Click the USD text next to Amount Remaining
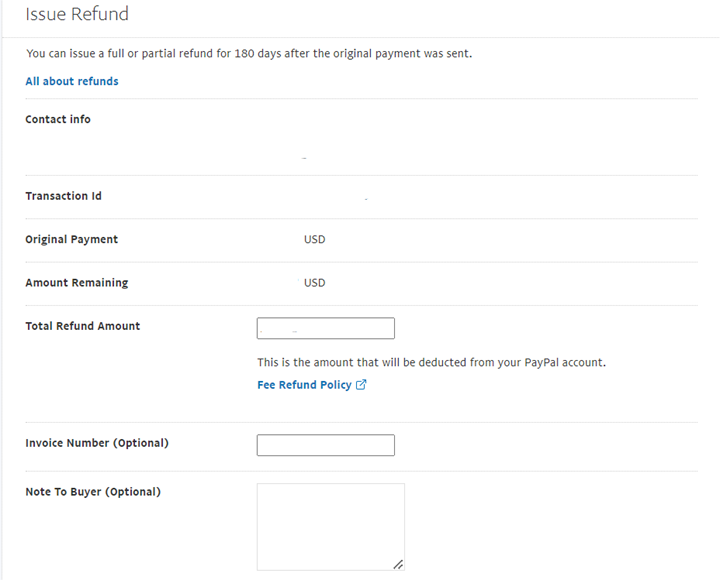The image size is (720, 580). (x=315, y=283)
